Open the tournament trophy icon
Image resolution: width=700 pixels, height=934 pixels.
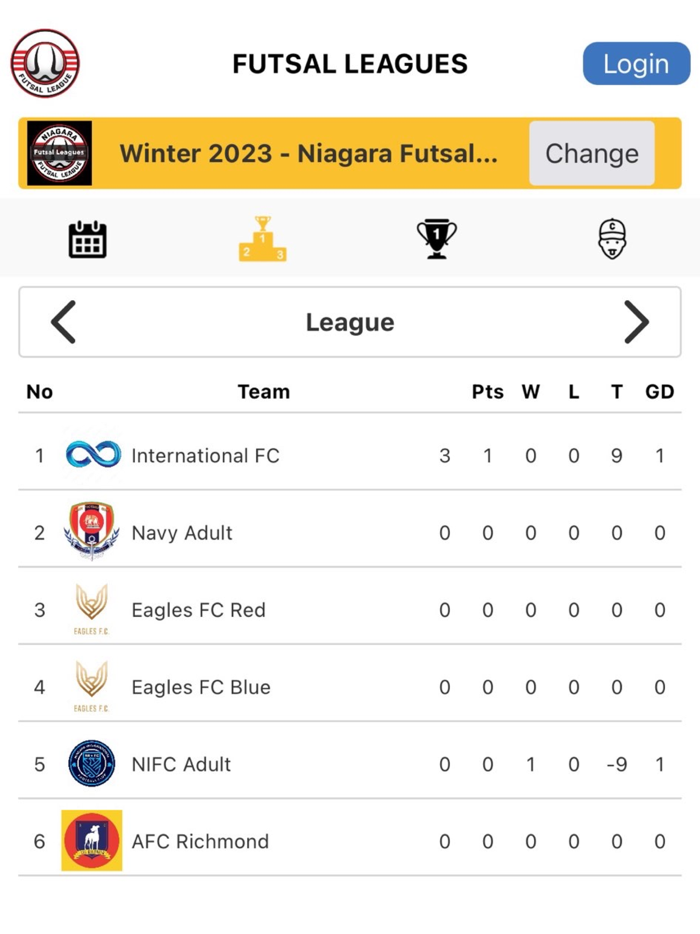(437, 237)
